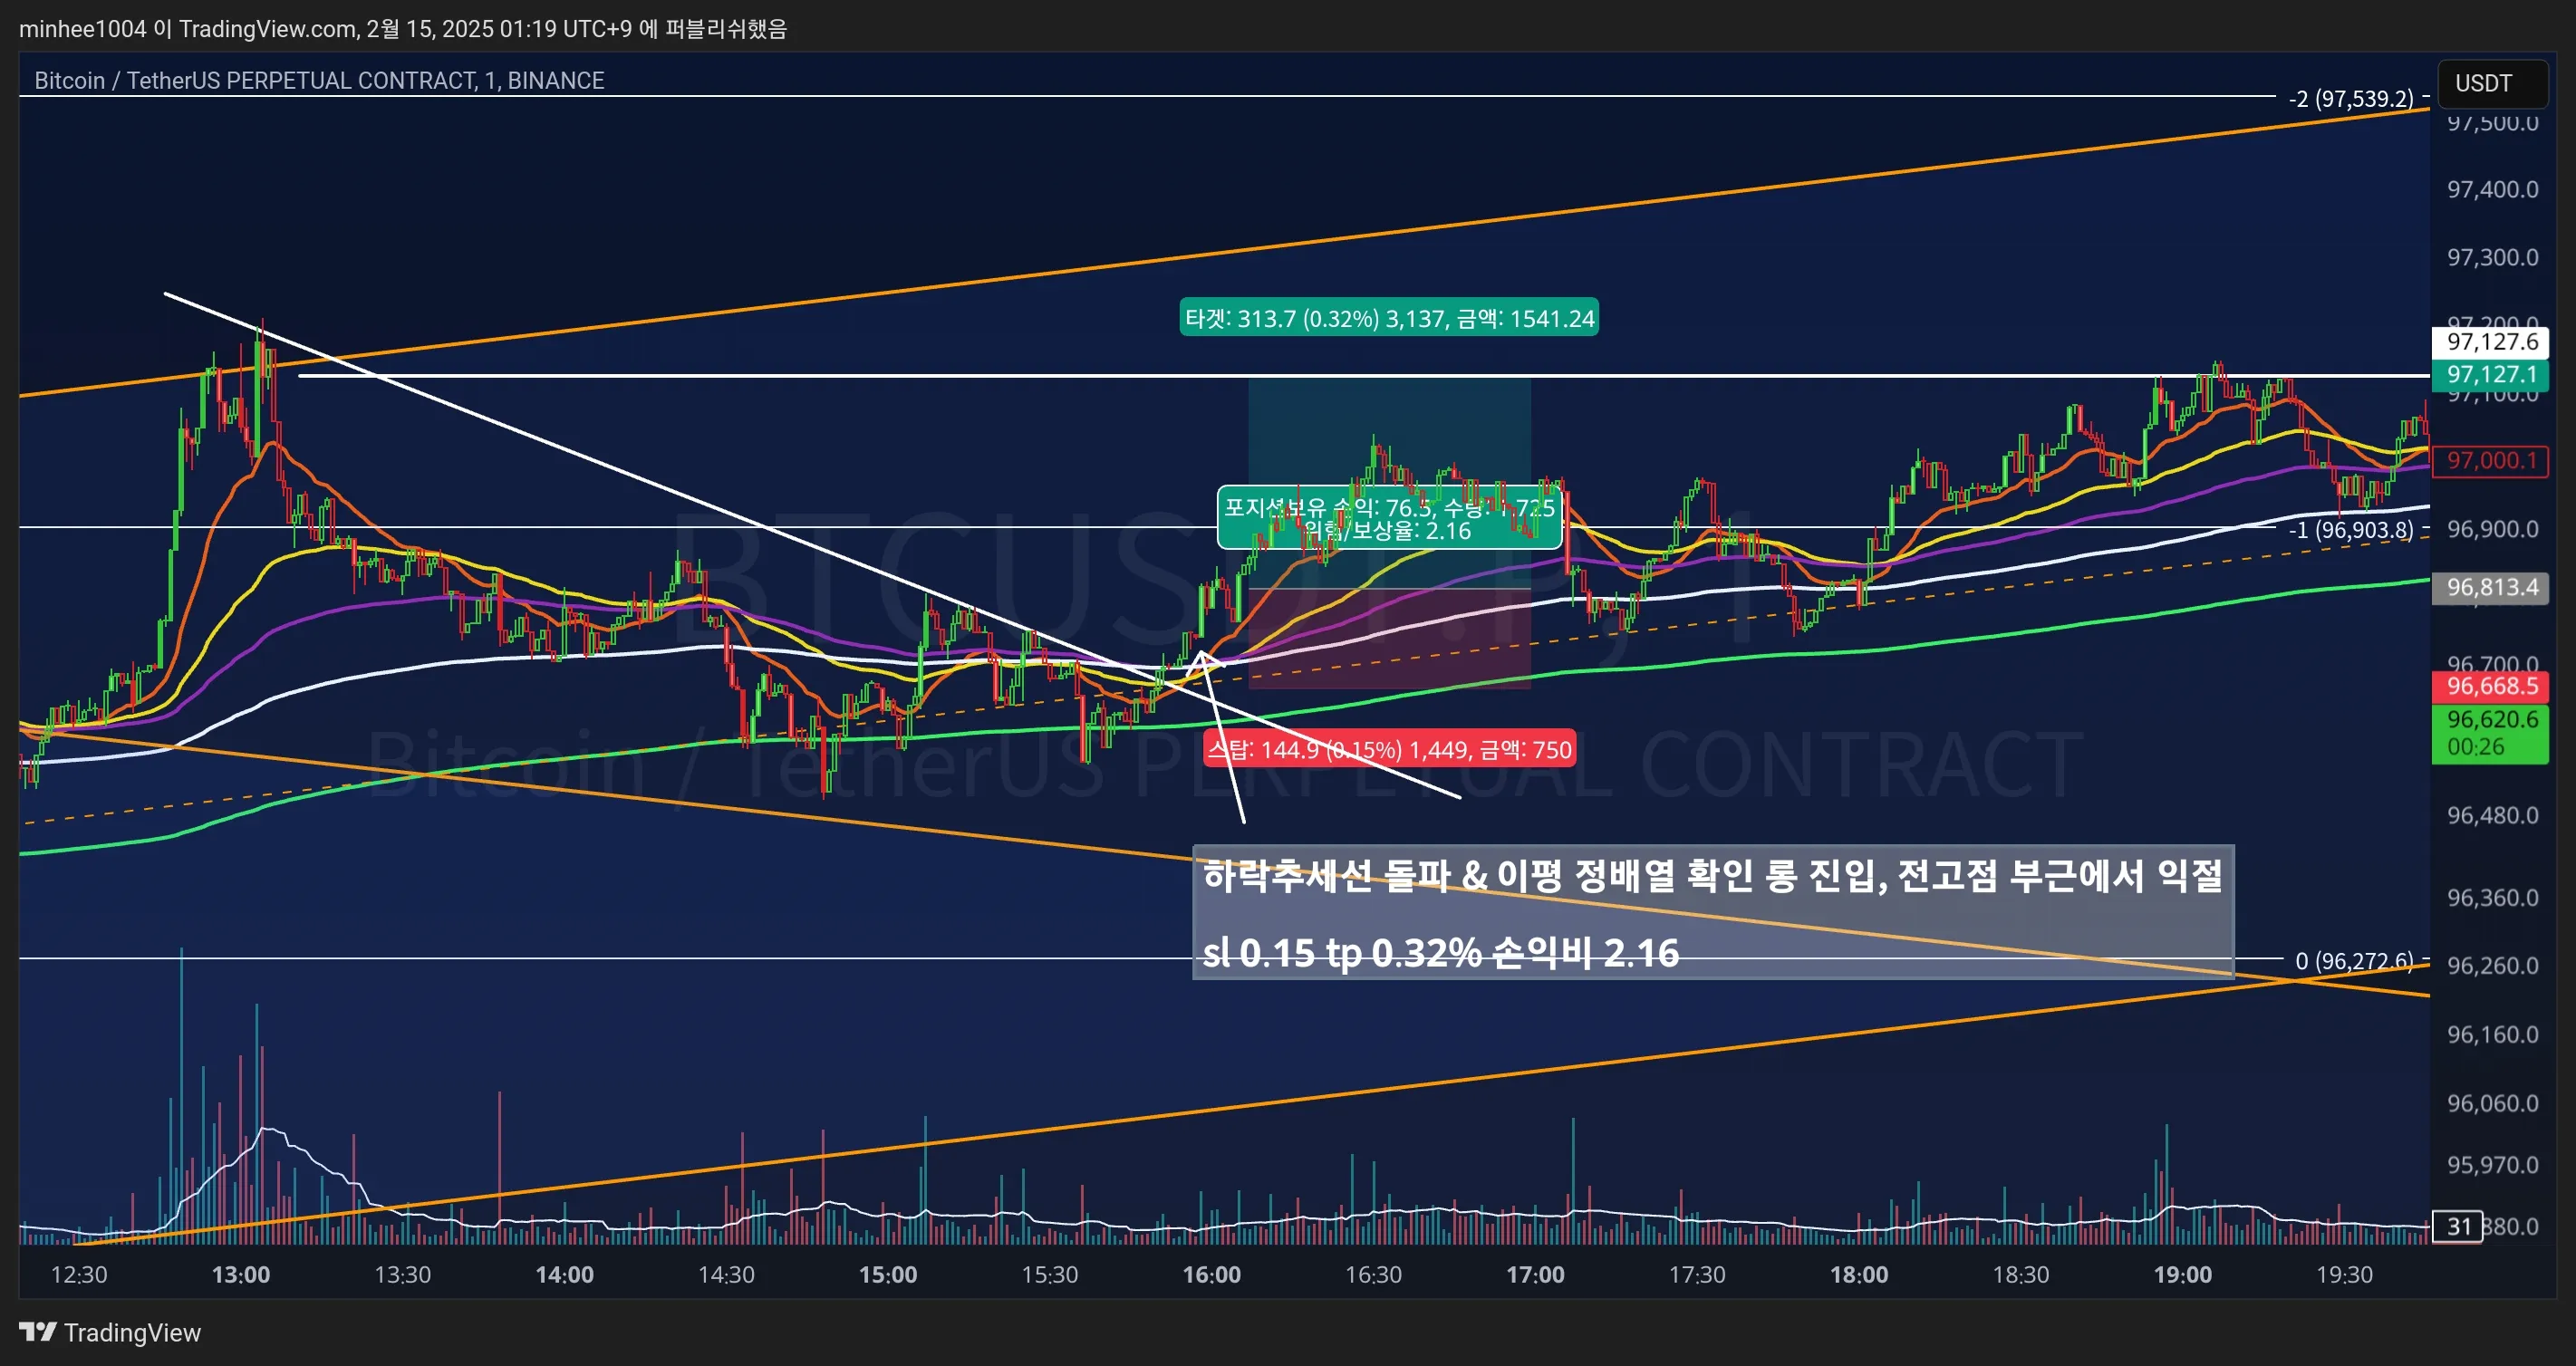
Task: Click the price label 97,127.6
Action: point(2491,342)
